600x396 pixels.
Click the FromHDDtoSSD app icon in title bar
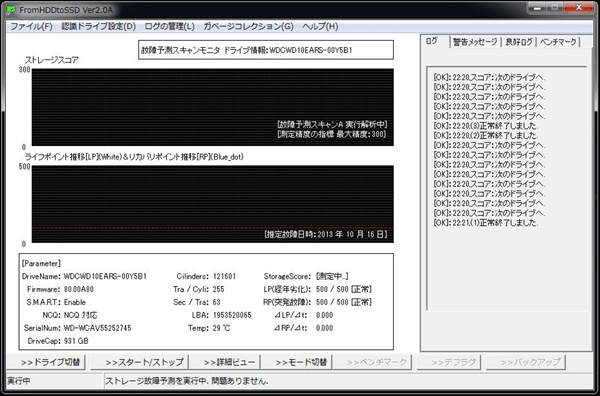(11, 10)
